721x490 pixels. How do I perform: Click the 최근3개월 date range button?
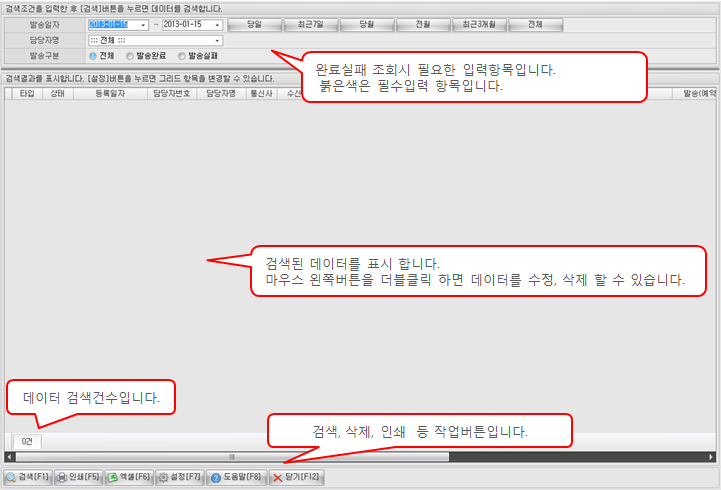[x=479, y=25]
